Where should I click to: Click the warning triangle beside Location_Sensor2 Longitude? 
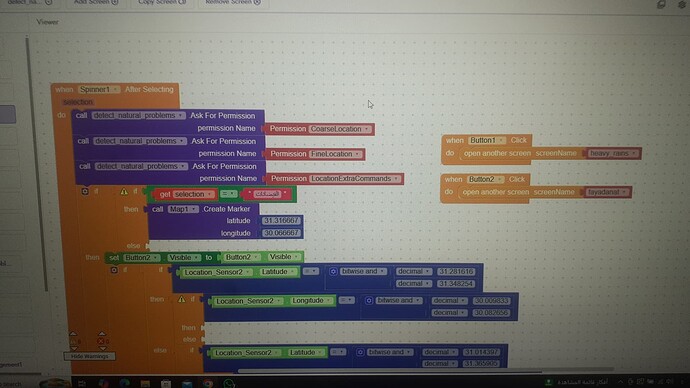(x=181, y=299)
